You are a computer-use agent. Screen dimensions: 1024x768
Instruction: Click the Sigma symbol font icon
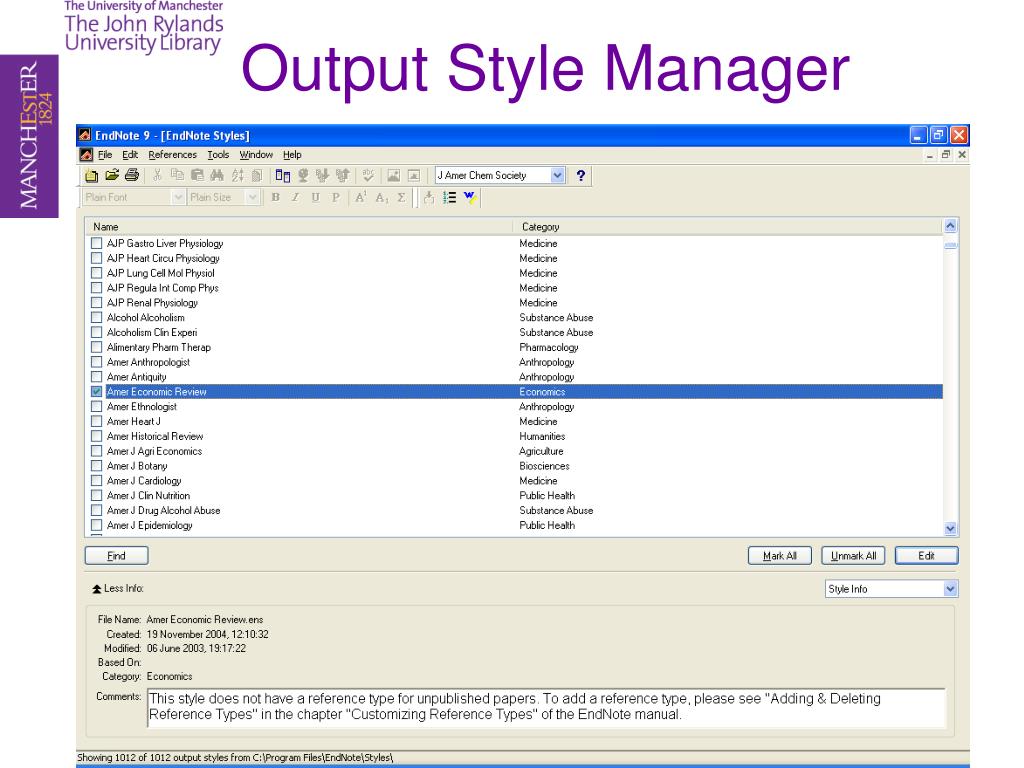(x=402, y=197)
